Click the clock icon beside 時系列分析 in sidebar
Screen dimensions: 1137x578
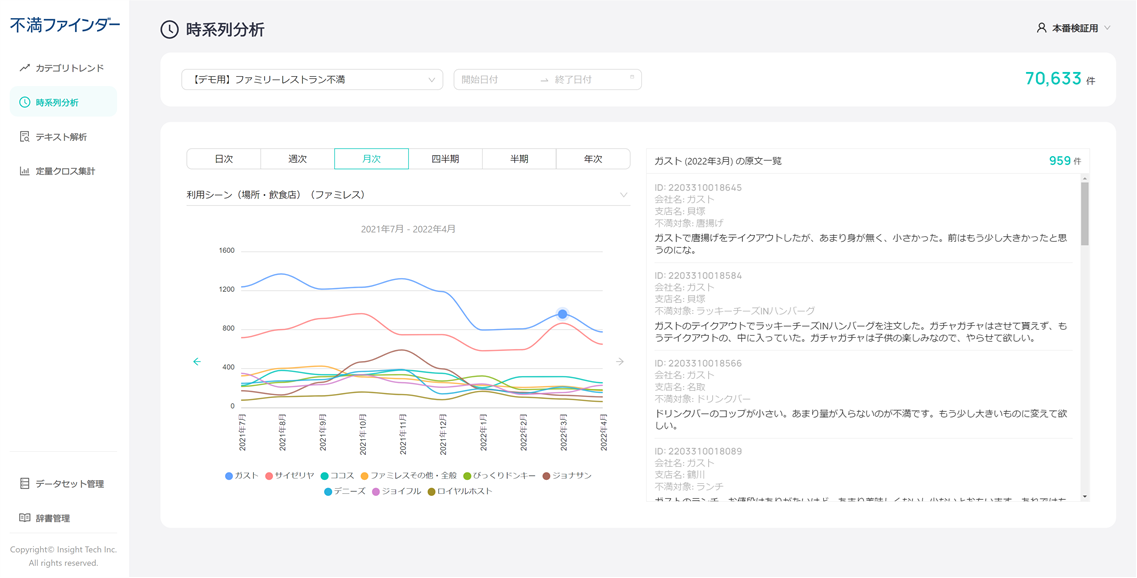pos(25,102)
